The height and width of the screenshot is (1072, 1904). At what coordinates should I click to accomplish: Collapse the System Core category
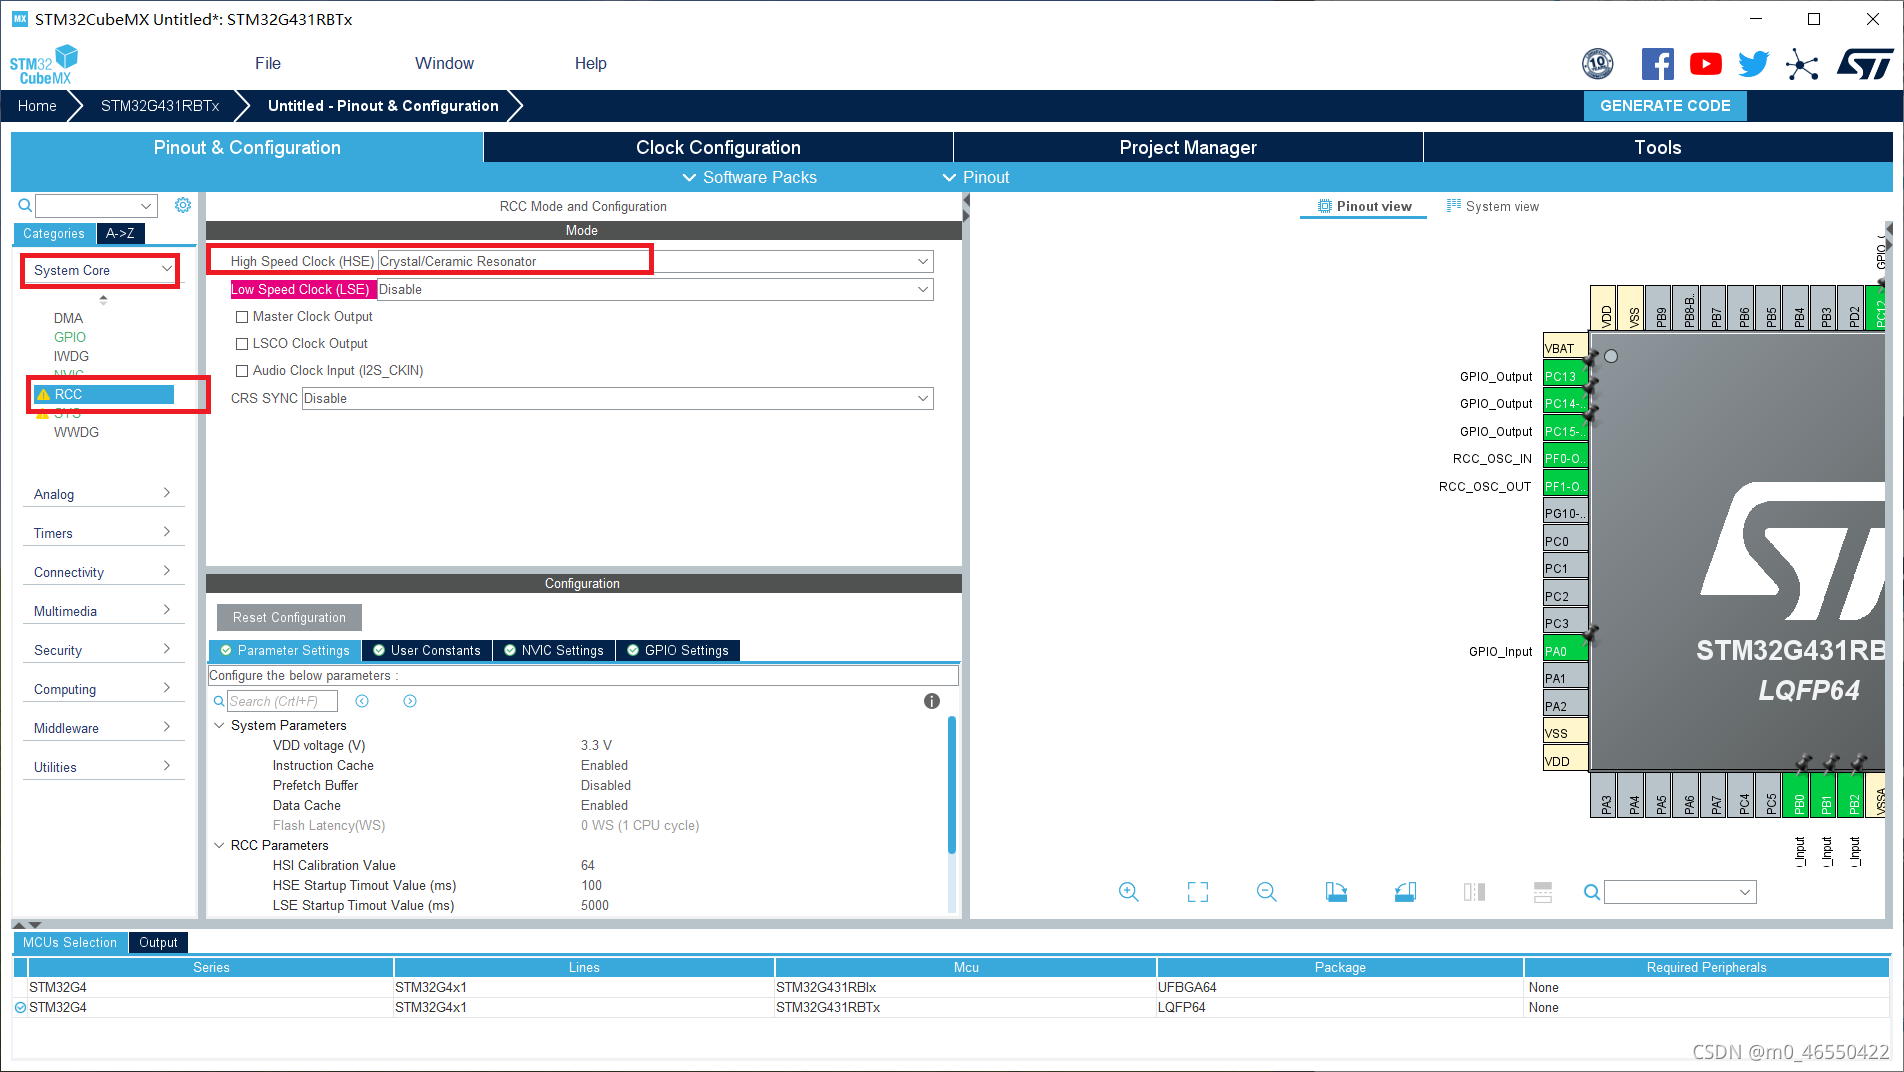click(101, 270)
